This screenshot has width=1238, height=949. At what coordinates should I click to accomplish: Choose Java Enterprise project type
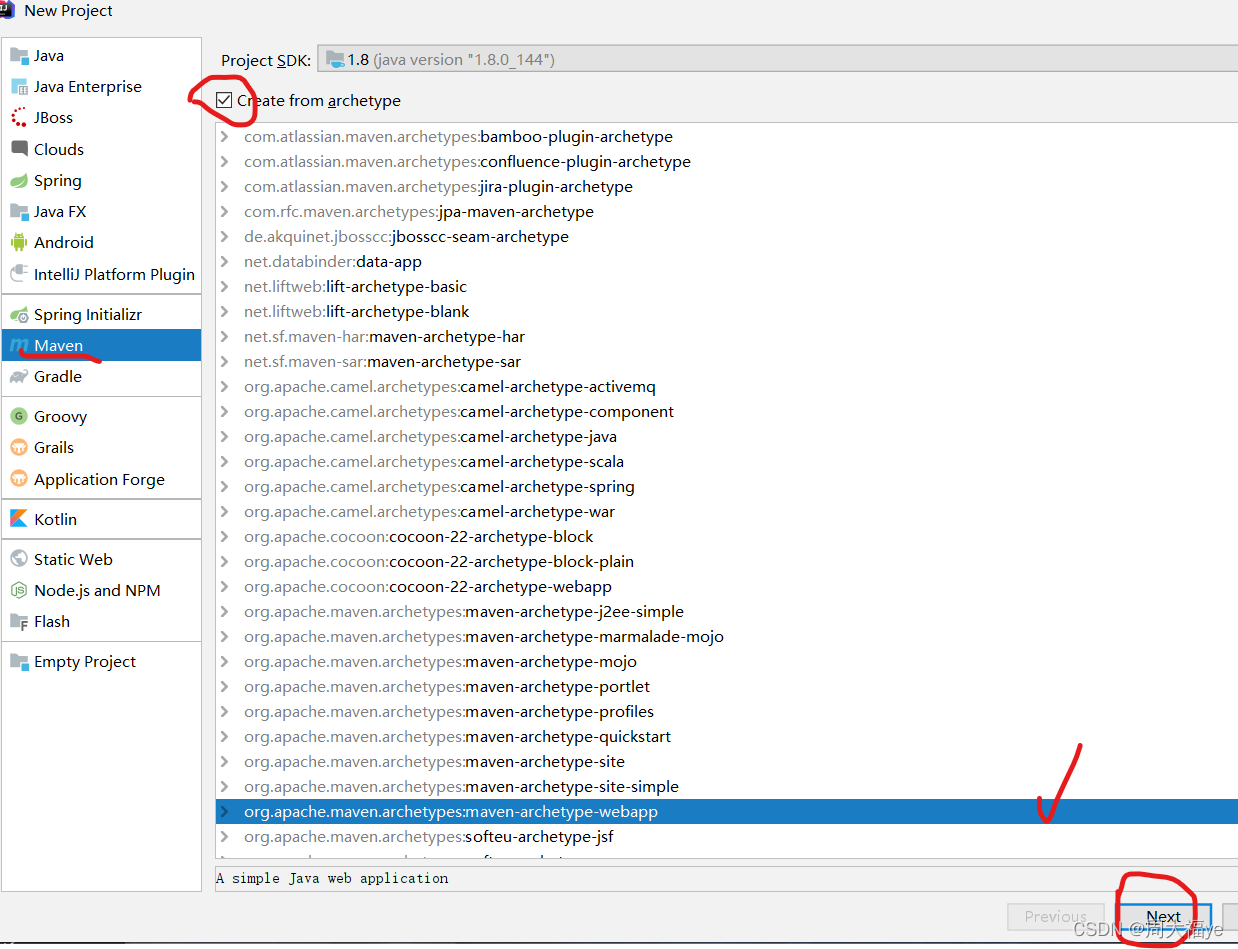coord(101,87)
